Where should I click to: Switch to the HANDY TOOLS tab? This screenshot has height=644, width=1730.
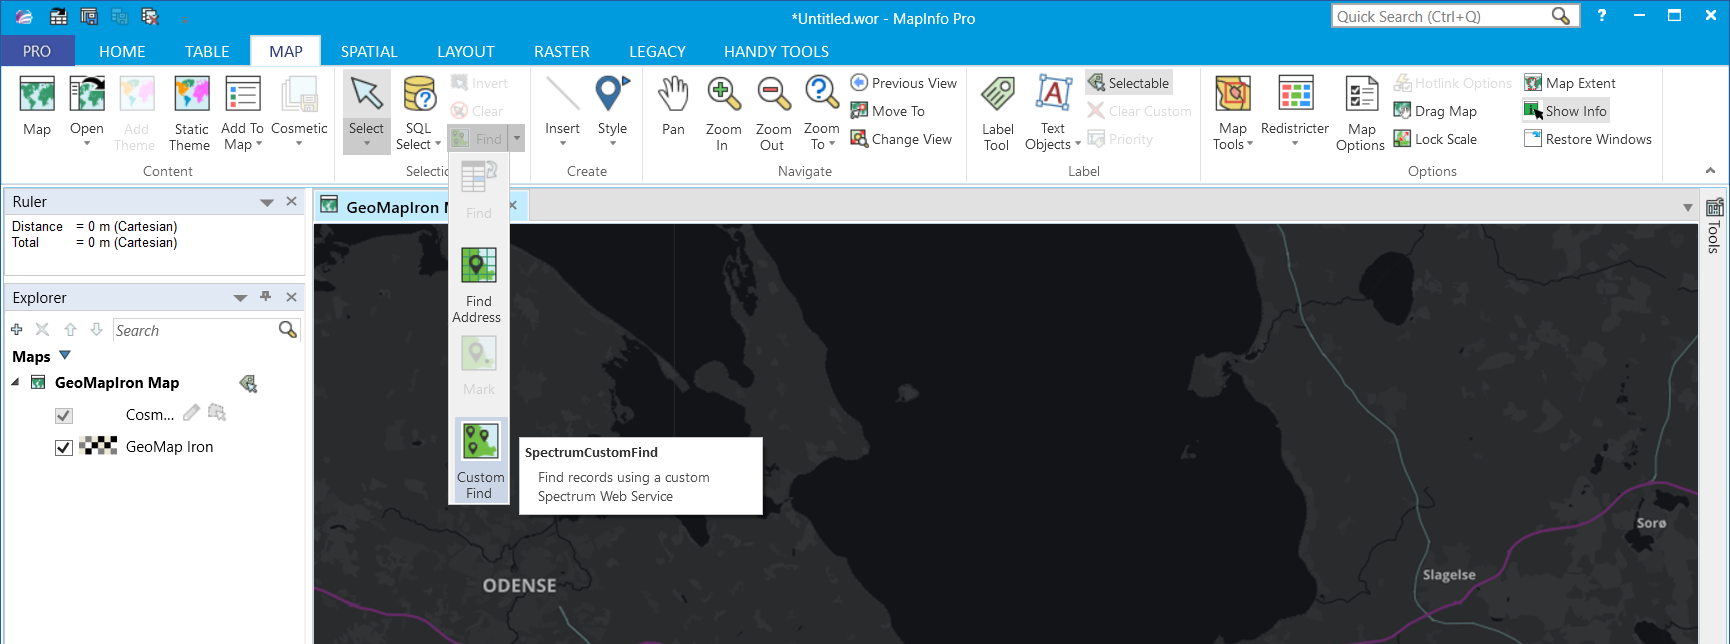776,51
